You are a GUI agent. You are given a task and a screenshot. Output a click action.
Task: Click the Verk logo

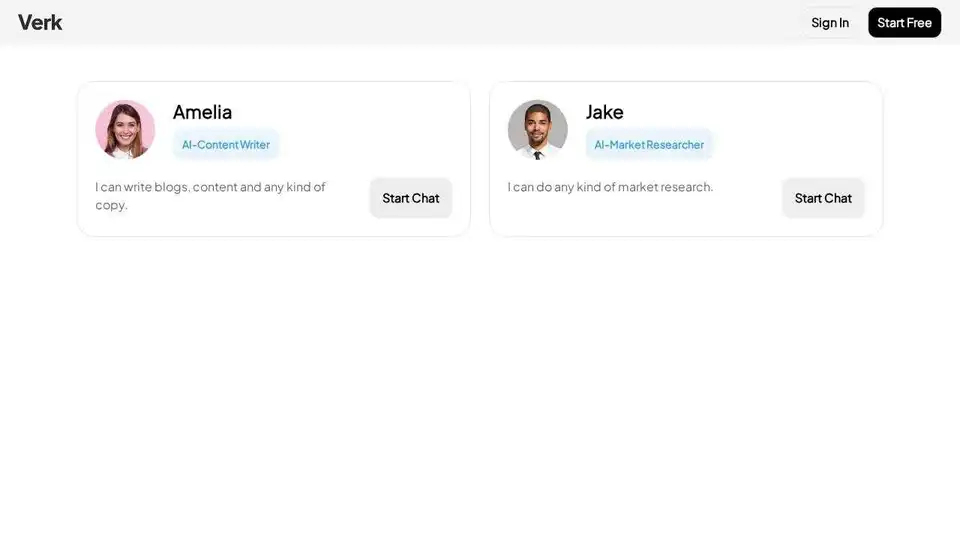point(40,23)
